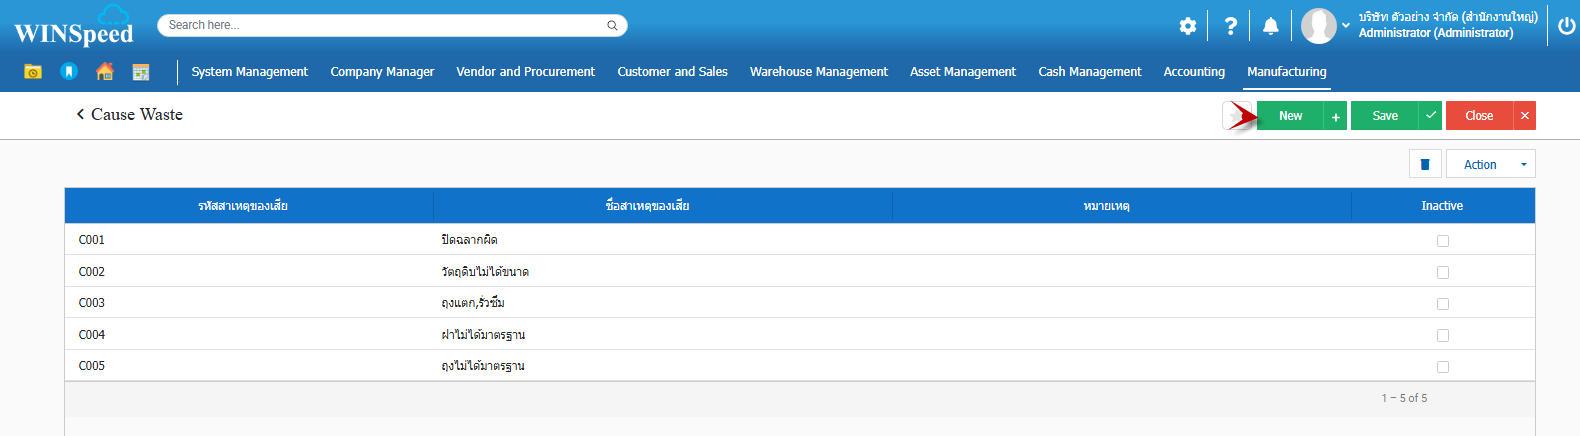Image resolution: width=1580 pixels, height=436 pixels.
Task: Click the trash delete icon above the table
Action: point(1425,164)
